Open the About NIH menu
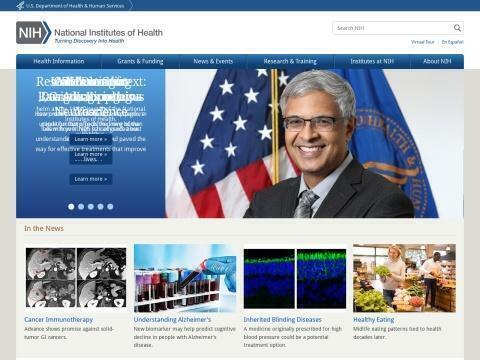The width and height of the screenshot is (480, 360). click(437, 61)
